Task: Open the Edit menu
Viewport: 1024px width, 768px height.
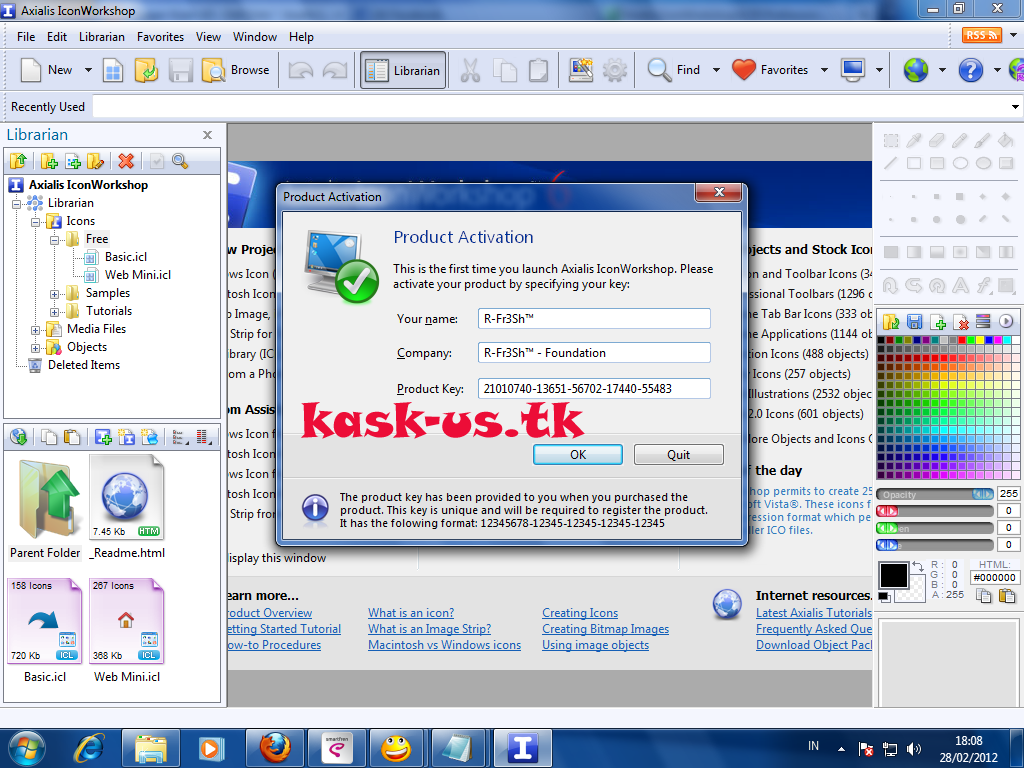Action: pos(57,37)
